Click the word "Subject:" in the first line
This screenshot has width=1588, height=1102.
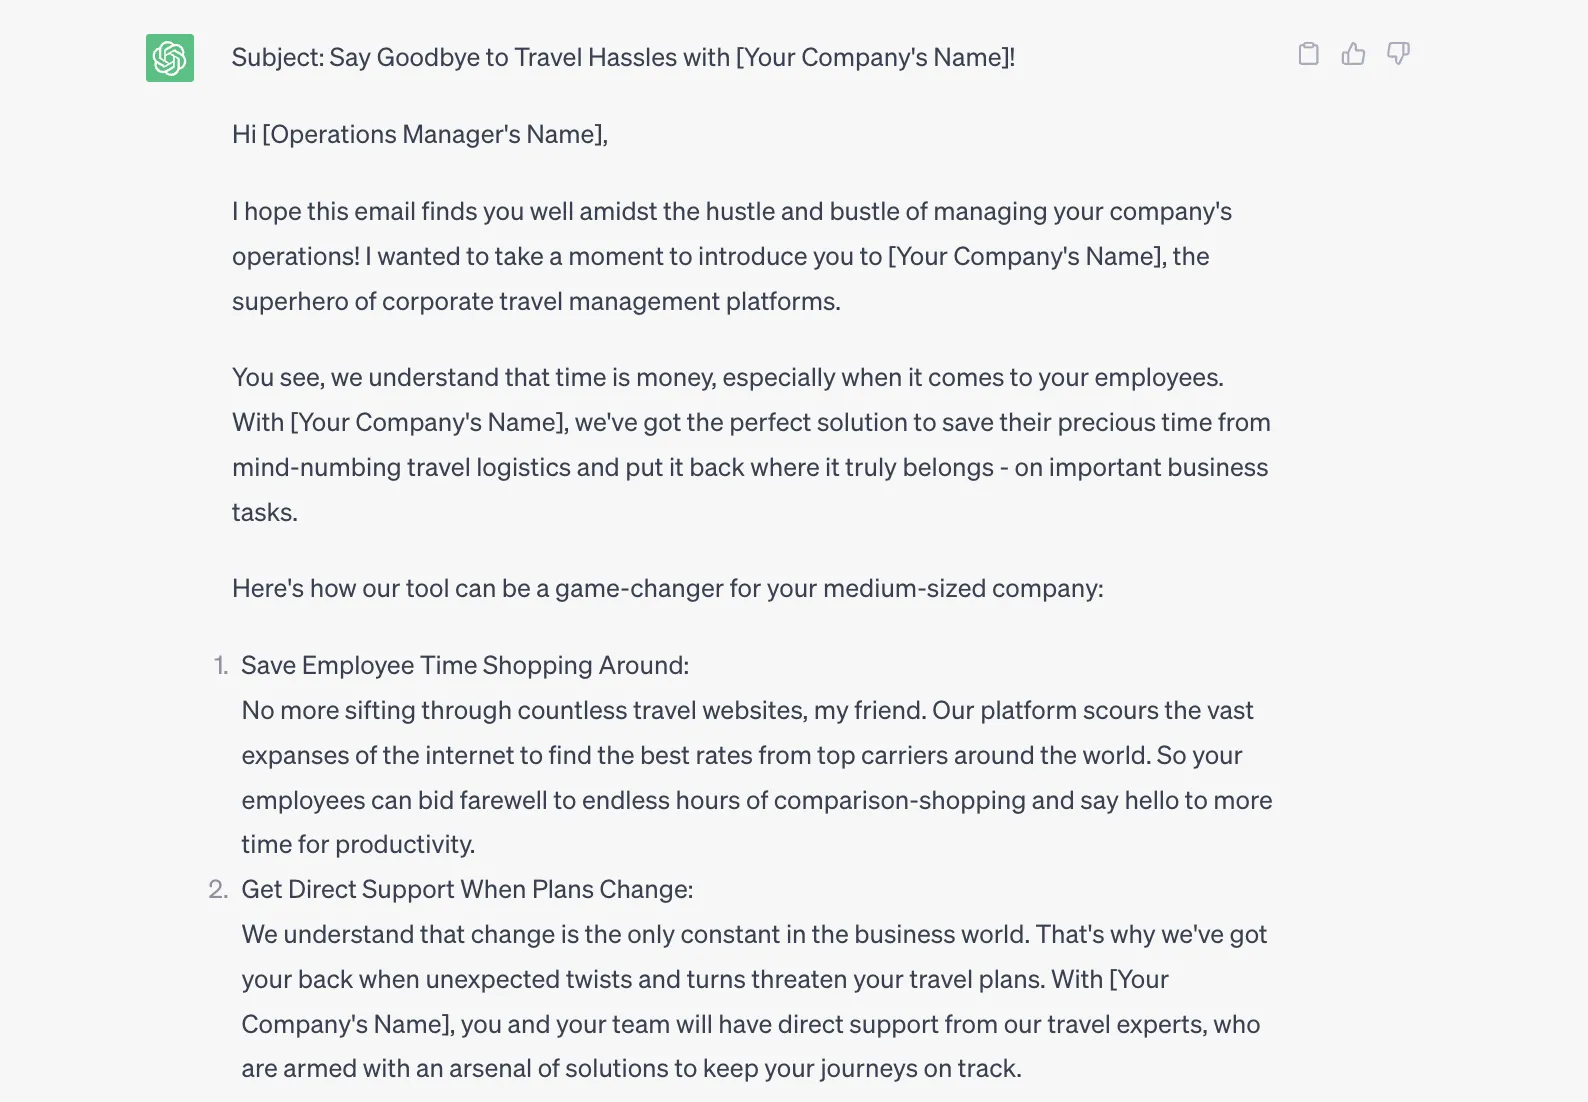[278, 58]
